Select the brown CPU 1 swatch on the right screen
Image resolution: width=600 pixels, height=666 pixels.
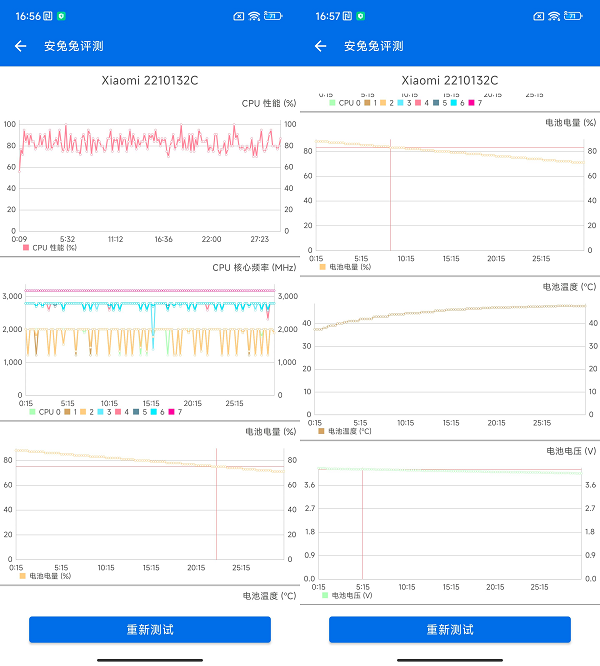[367, 103]
